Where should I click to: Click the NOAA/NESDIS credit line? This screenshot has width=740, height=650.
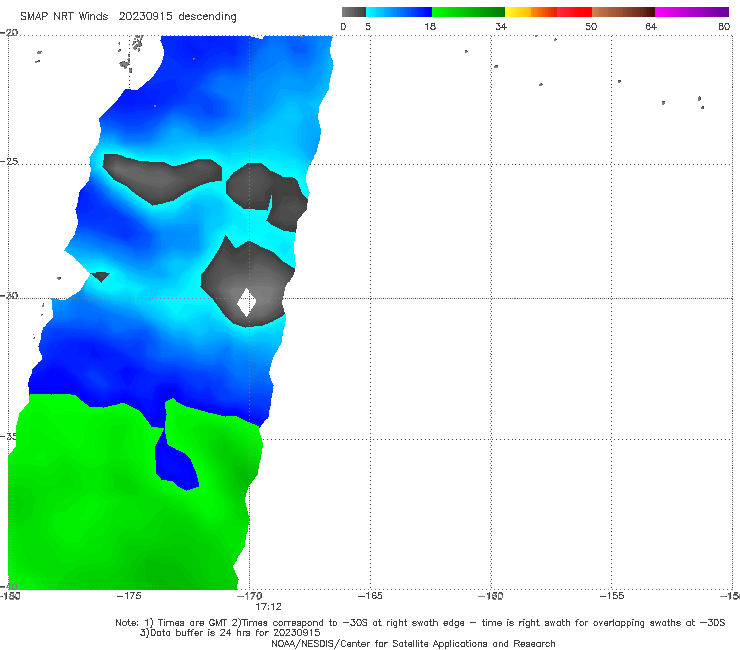pos(413,644)
